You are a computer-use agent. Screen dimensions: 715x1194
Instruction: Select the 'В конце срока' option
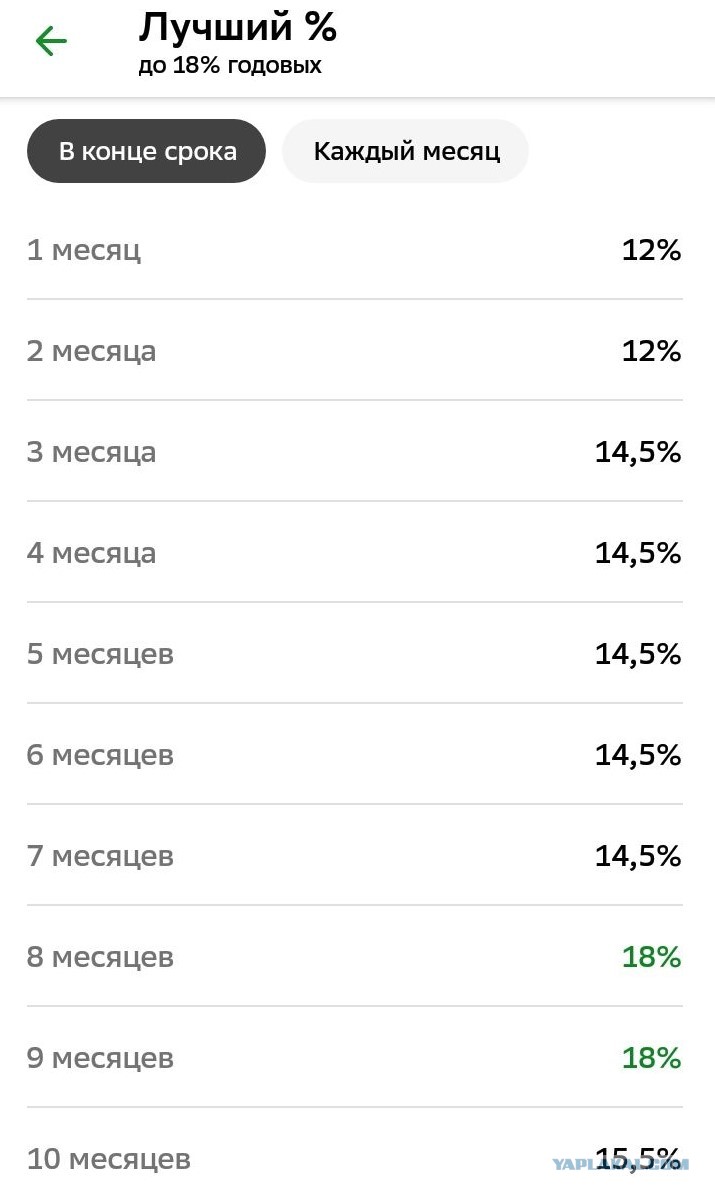(x=146, y=151)
